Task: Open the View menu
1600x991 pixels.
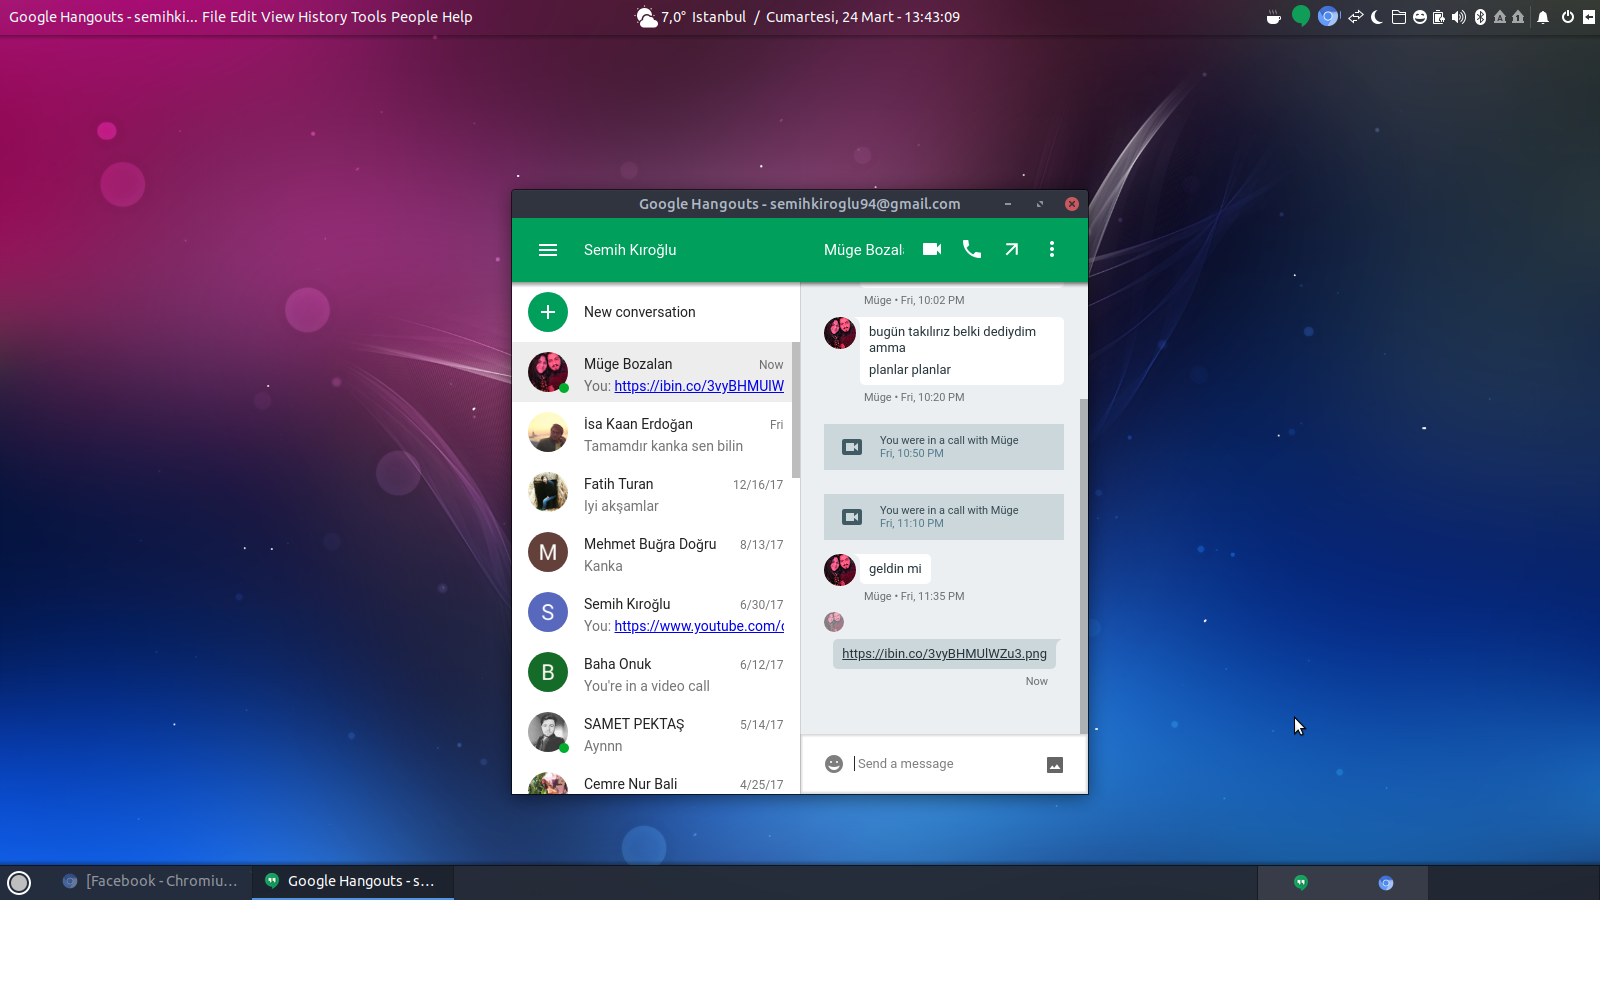Action: click(277, 17)
